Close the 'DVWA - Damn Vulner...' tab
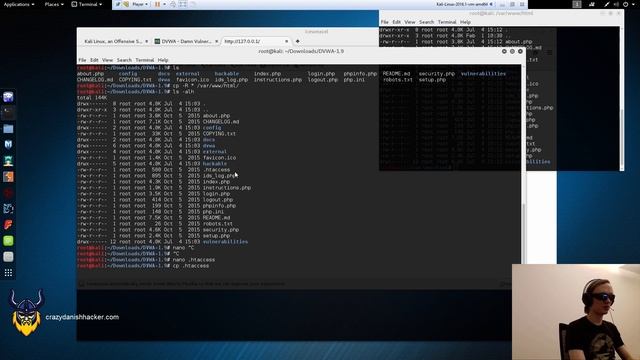Viewport: 640px width, 360px height. tap(217, 41)
